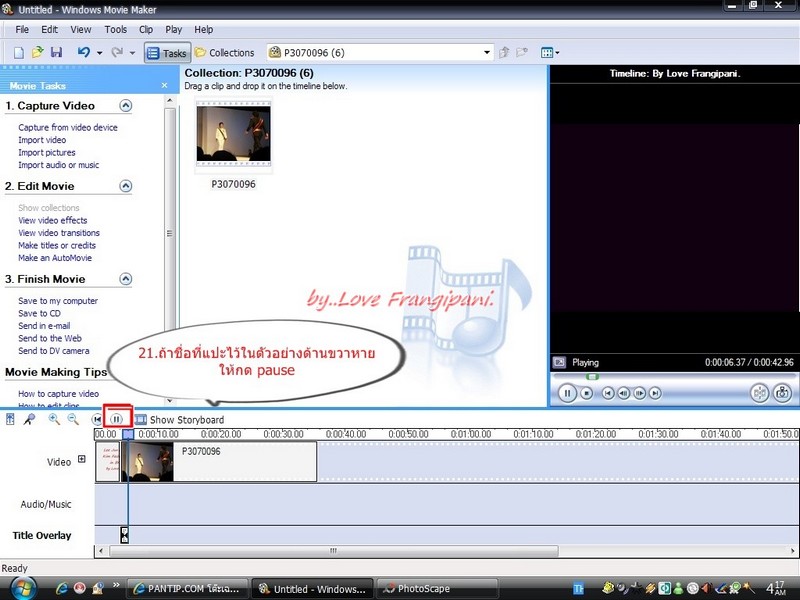Click Import audio or music link
Screen dimensions: 800x600
(x=59, y=165)
